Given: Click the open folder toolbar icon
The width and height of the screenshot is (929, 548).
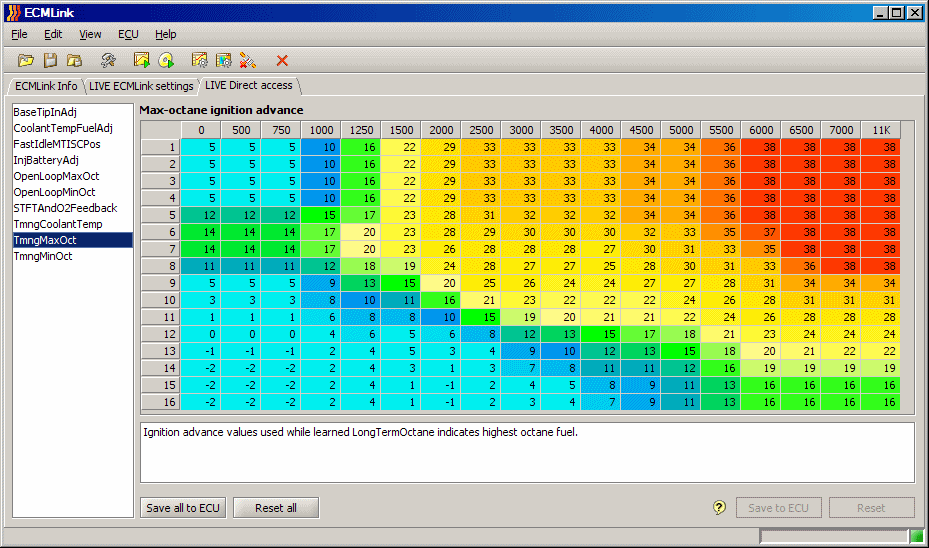Looking at the screenshot, I should pyautogui.click(x=26, y=61).
